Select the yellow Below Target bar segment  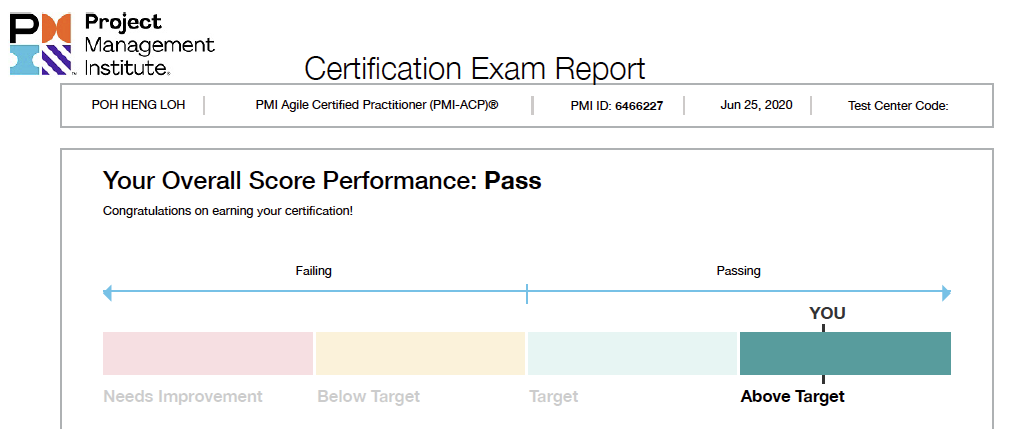[x=420, y=353]
